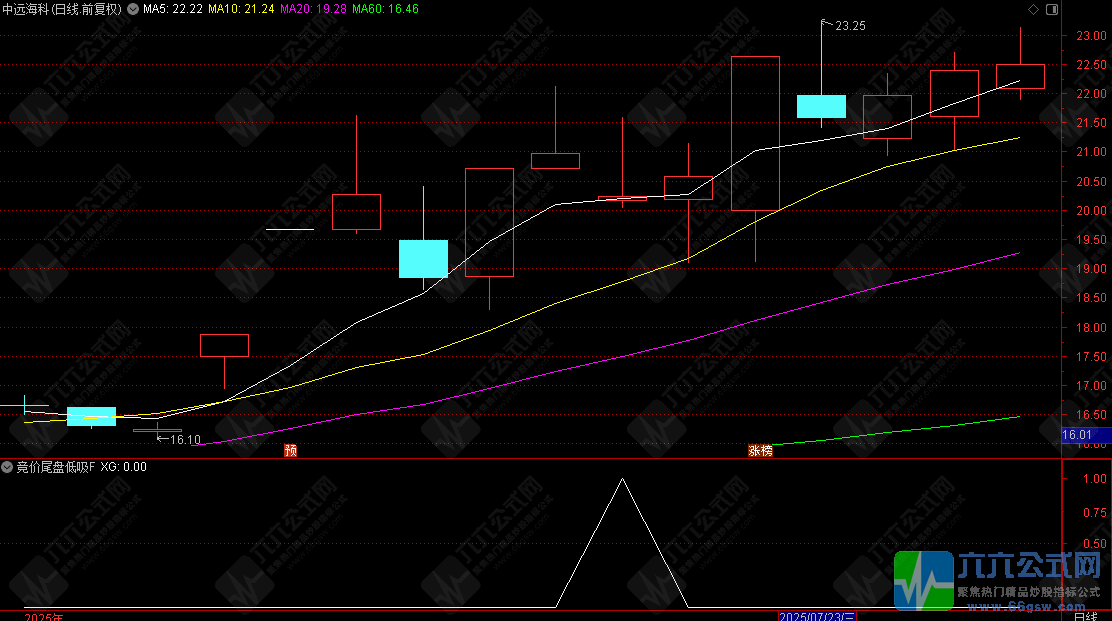Click the 涨榜 marker below the candles
This screenshot has height=621, width=1112.
[760, 450]
